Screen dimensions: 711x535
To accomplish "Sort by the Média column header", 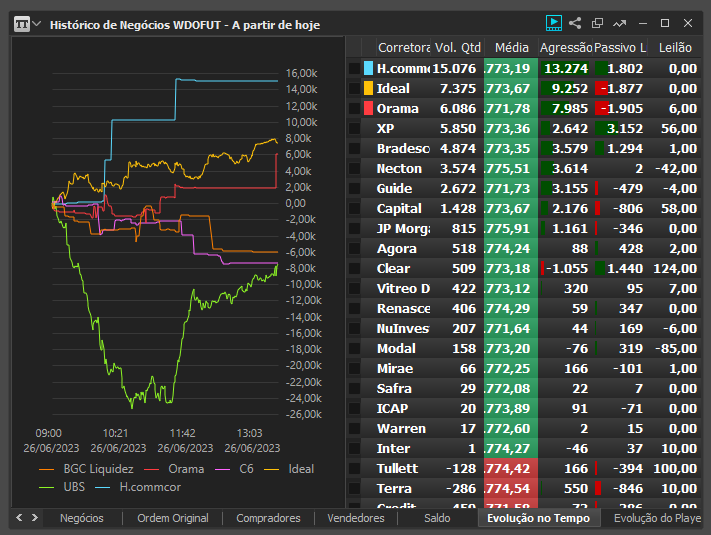I will click(x=511, y=48).
